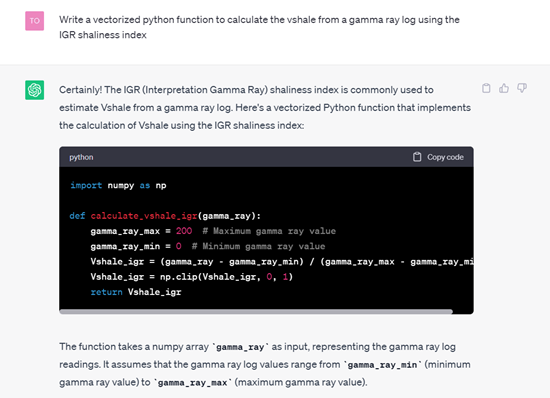
Task: Click the return Vshale_igr line
Action: tap(136, 292)
